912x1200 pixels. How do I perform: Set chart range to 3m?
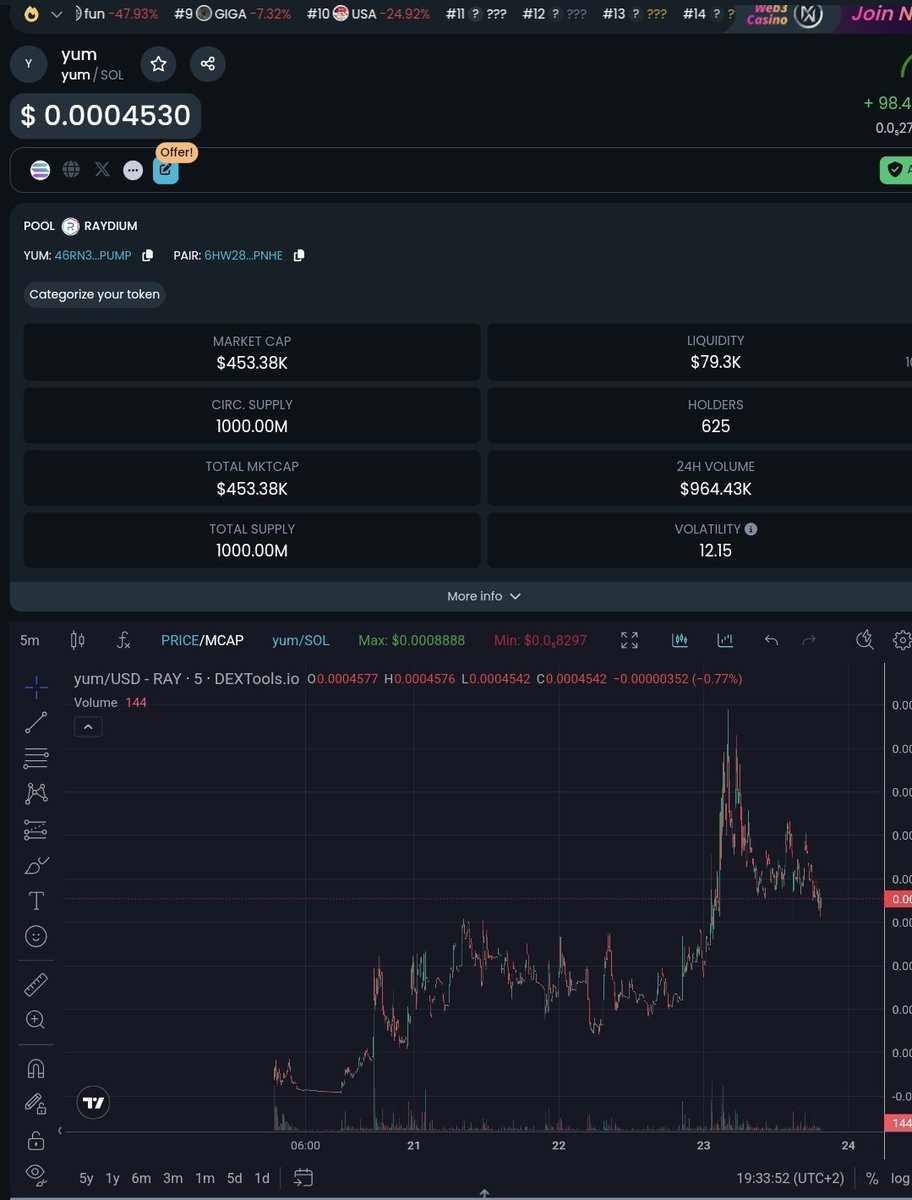click(x=173, y=1178)
